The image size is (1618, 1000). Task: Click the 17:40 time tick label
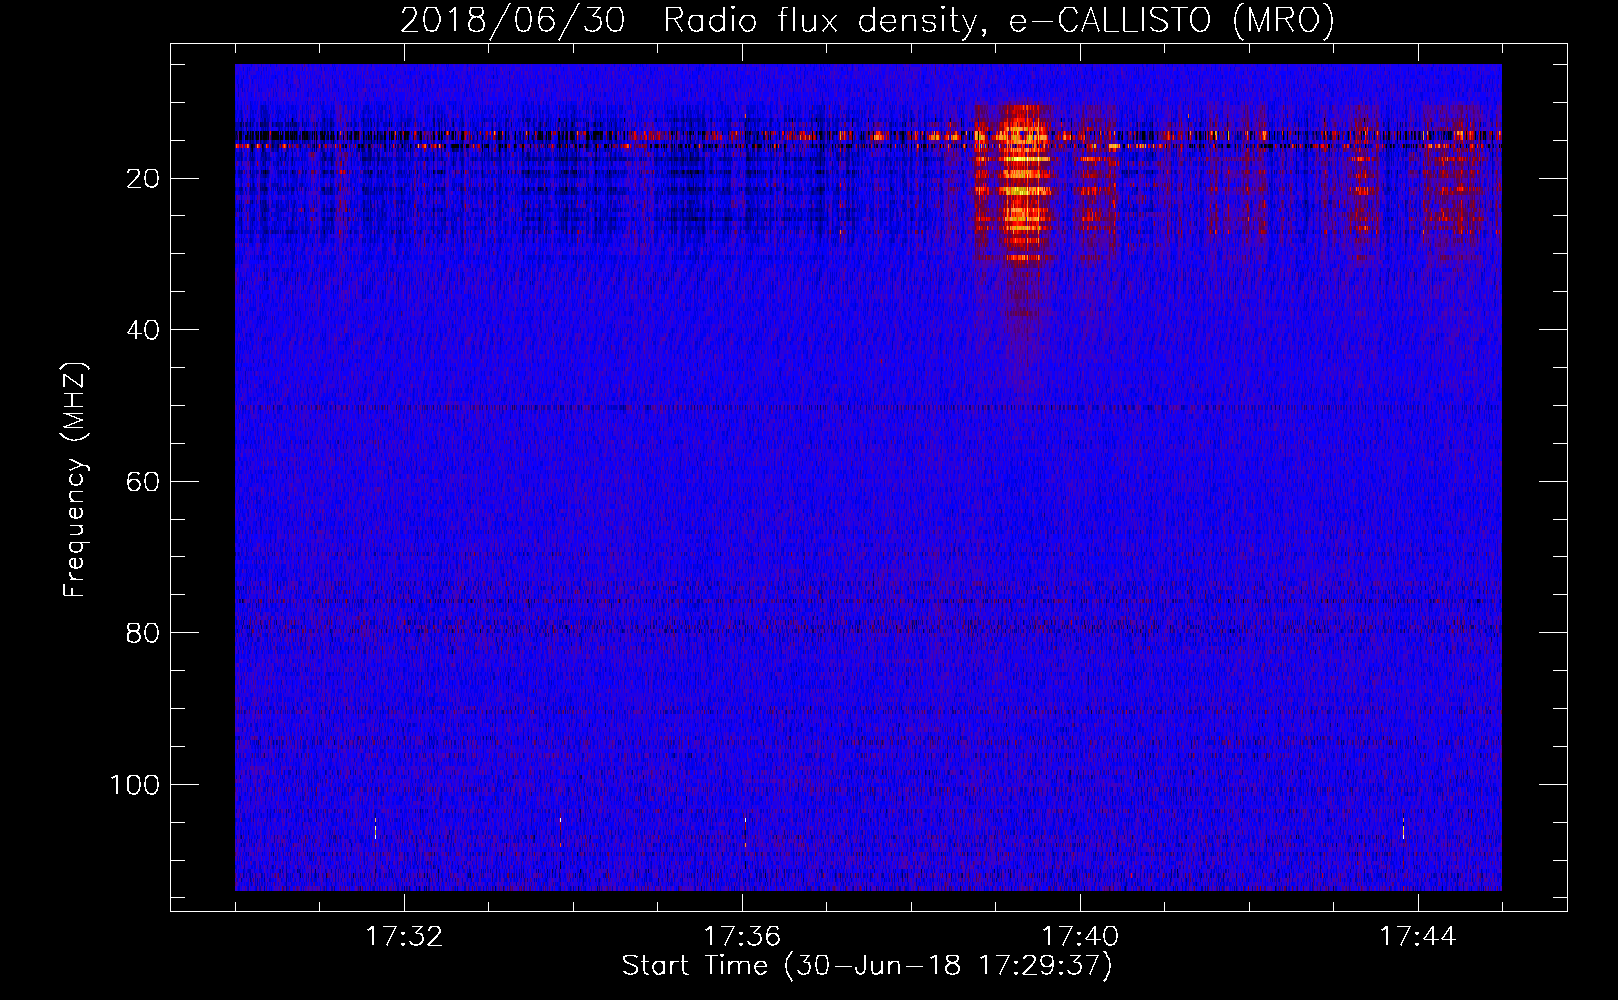[x=1080, y=937]
